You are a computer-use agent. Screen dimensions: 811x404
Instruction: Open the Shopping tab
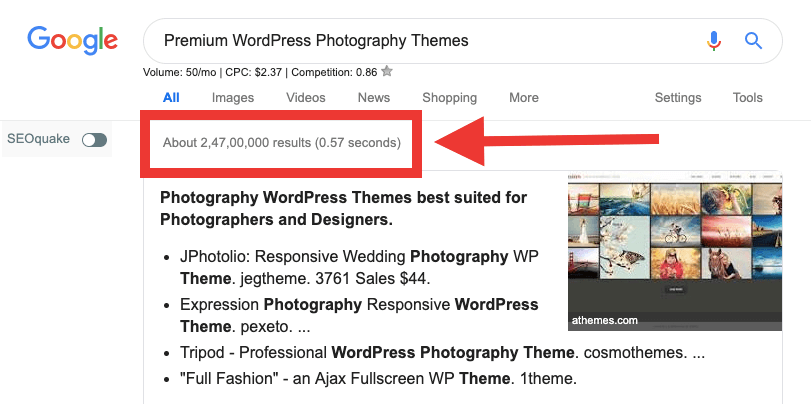449,98
